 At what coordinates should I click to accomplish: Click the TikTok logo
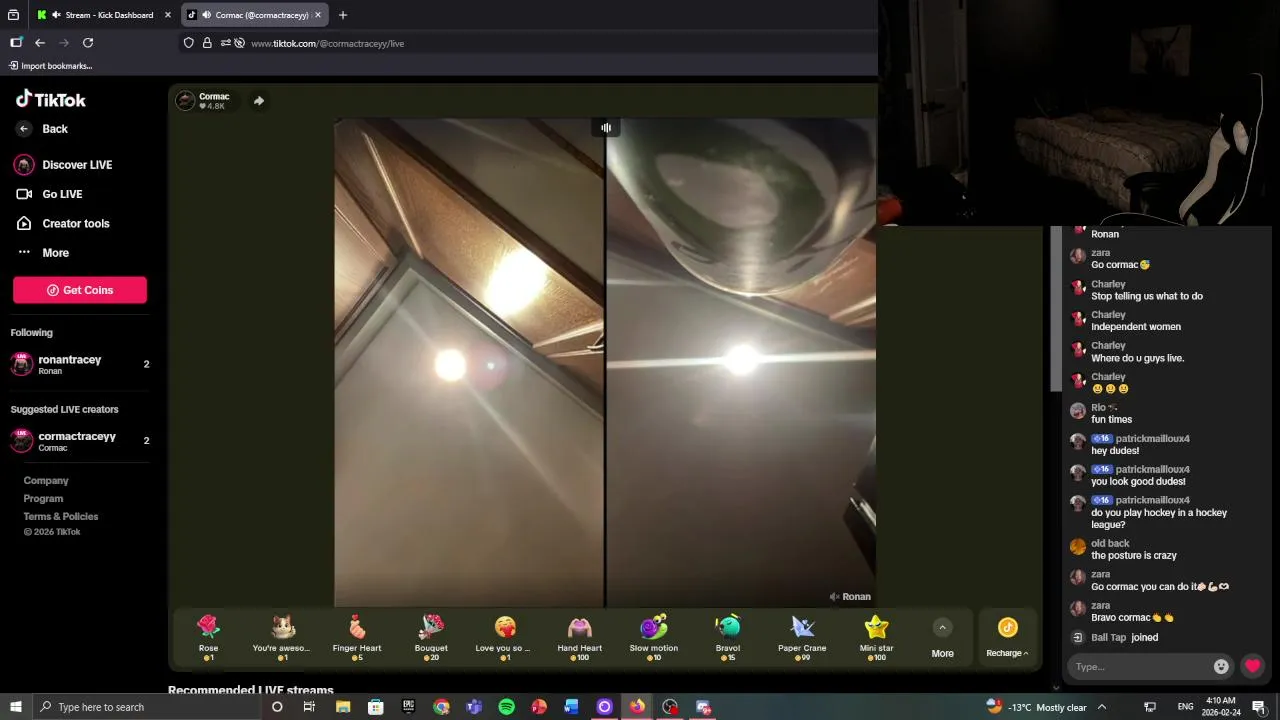pyautogui.click(x=51, y=99)
